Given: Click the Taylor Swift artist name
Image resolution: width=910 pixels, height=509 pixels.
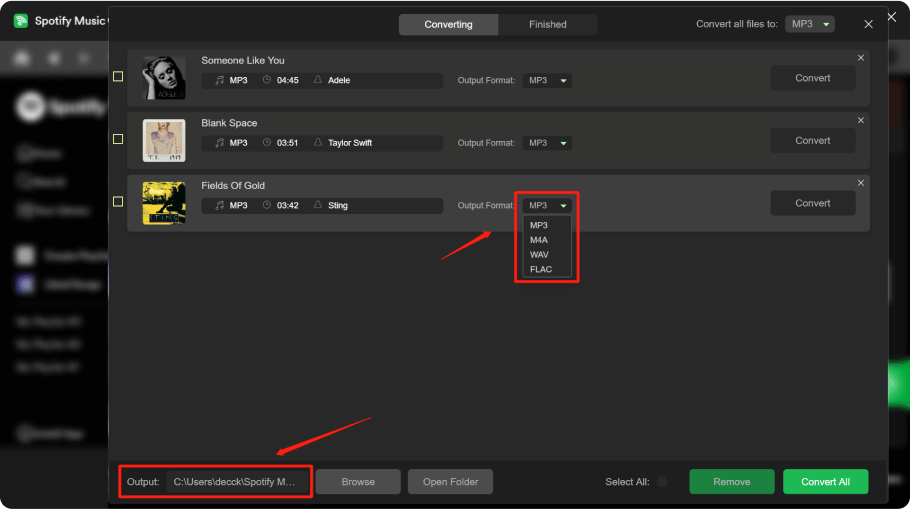Looking at the screenshot, I should click(350, 143).
